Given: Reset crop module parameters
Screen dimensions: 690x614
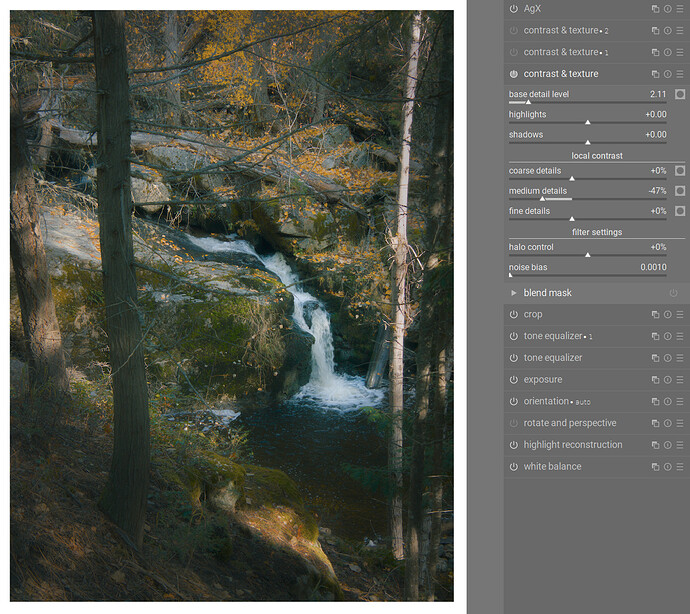Looking at the screenshot, I should (668, 314).
